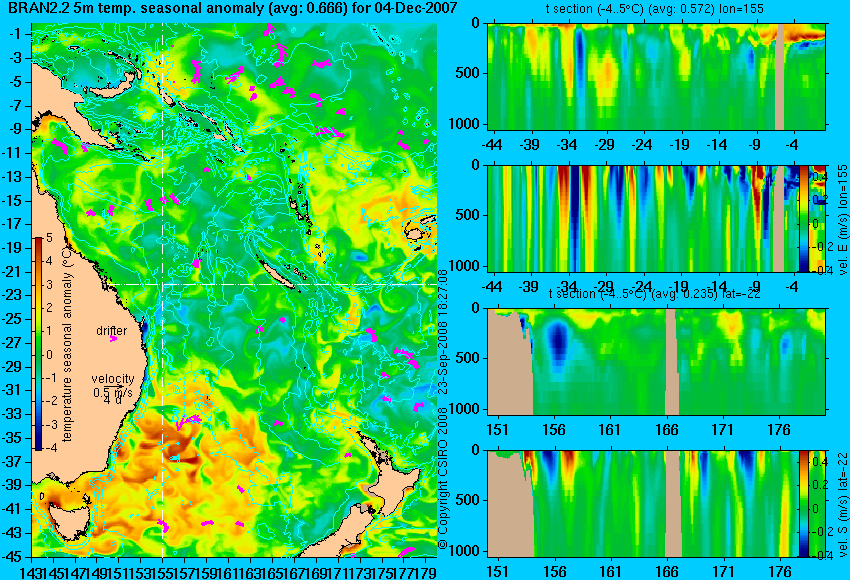Click the '166' longitude tick under the bottom velocity panel

coord(667,571)
